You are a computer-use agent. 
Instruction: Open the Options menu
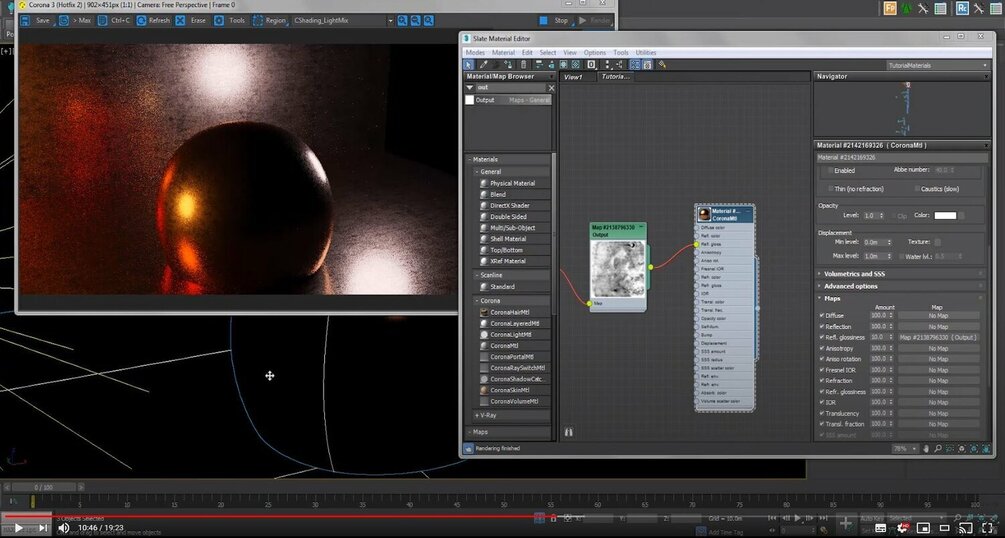point(594,53)
